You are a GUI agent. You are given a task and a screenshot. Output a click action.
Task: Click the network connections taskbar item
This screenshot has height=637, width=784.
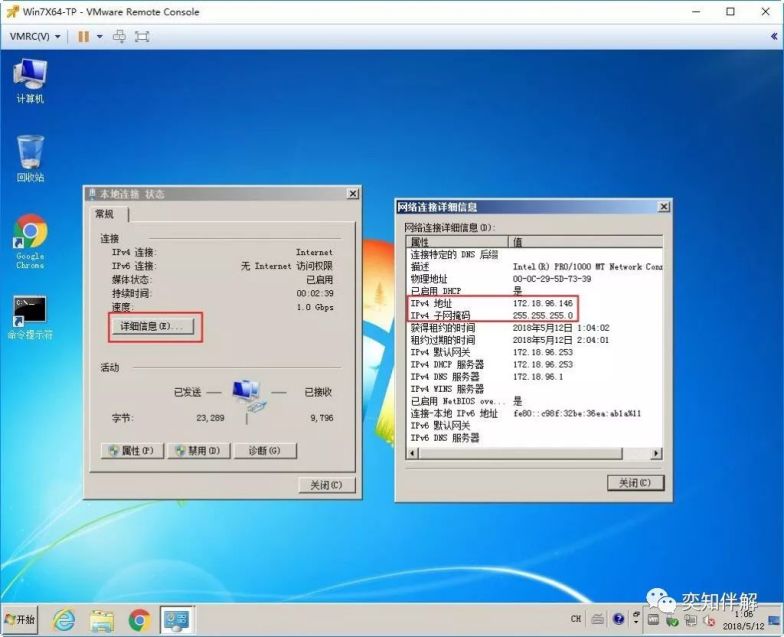click(177, 620)
